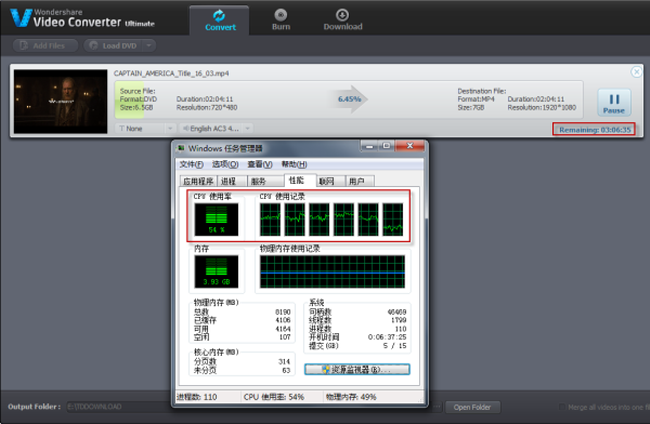The image size is (650, 424).
Task: Select the 性能 tab in Task Manager
Action: click(x=300, y=180)
